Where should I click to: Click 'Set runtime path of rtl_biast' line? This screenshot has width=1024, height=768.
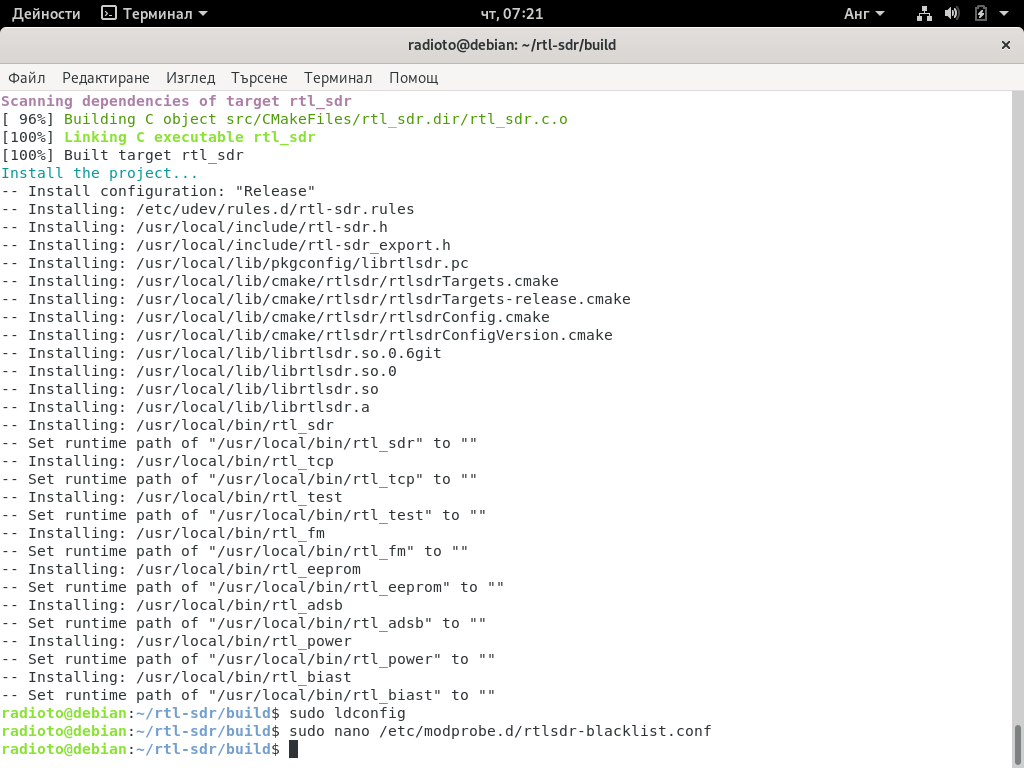click(248, 696)
